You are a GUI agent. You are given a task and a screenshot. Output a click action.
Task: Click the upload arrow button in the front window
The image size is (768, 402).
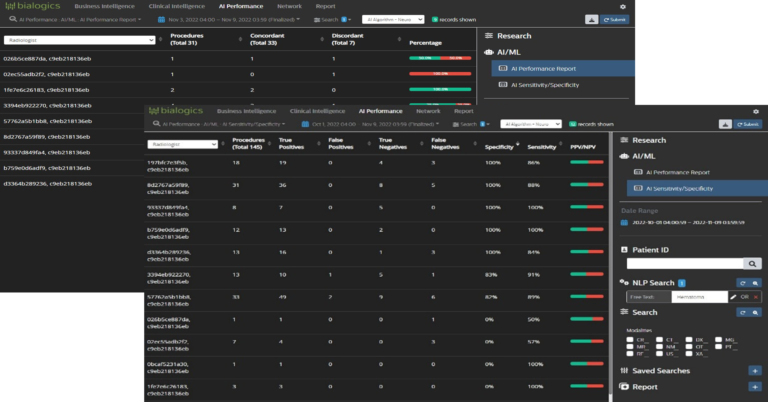725,124
